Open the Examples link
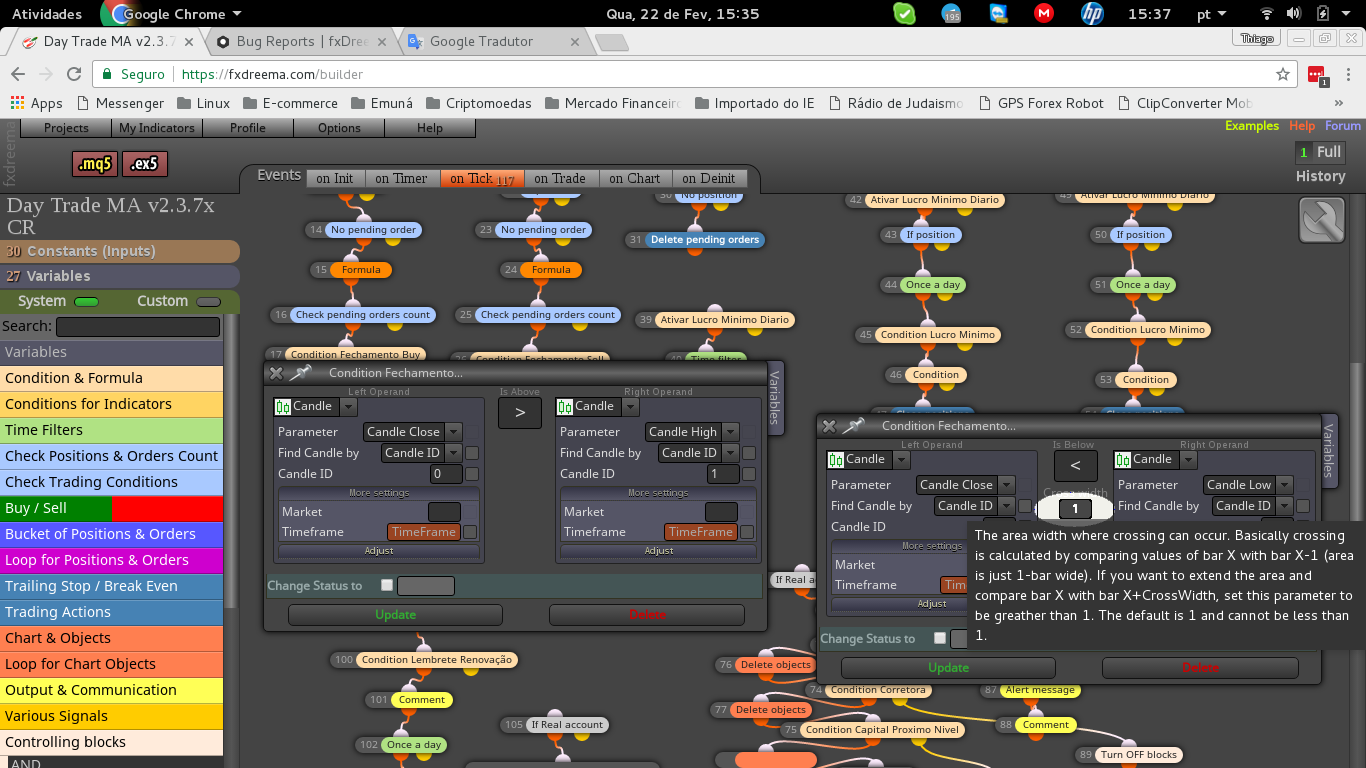 tap(1252, 126)
